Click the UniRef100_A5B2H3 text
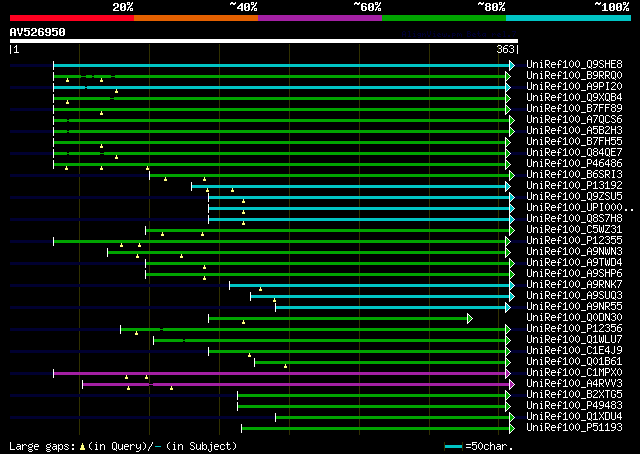The width and height of the screenshot is (640, 454). [x=574, y=130]
